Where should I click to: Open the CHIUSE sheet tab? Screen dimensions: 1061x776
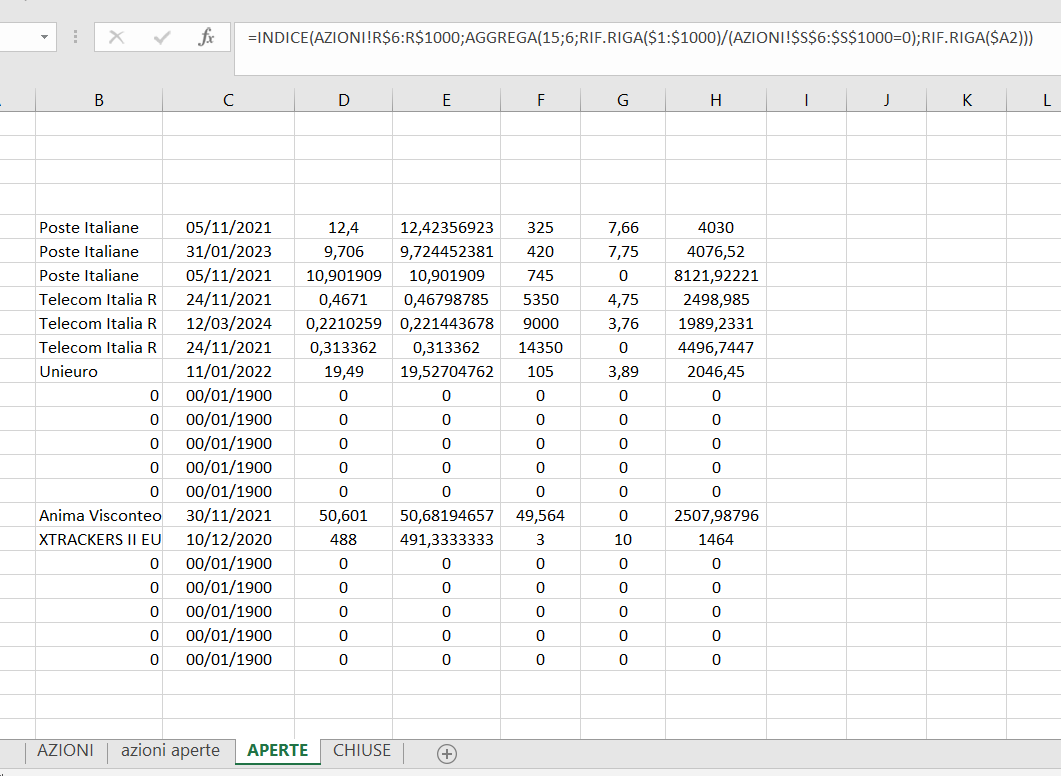click(362, 750)
